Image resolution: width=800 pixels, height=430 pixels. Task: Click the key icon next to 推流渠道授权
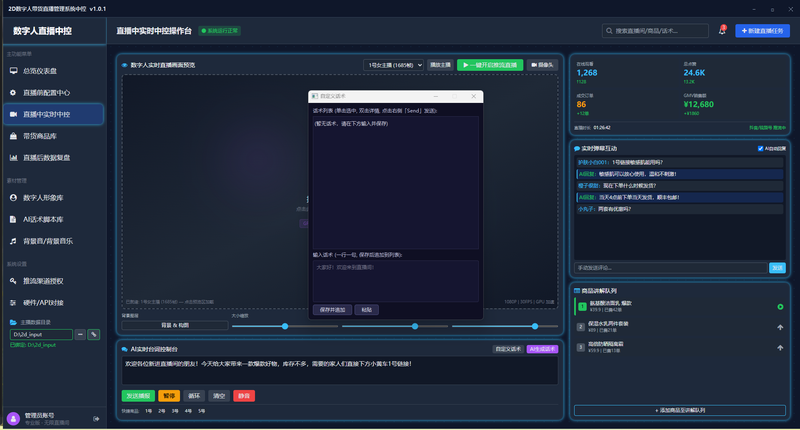click(x=13, y=281)
